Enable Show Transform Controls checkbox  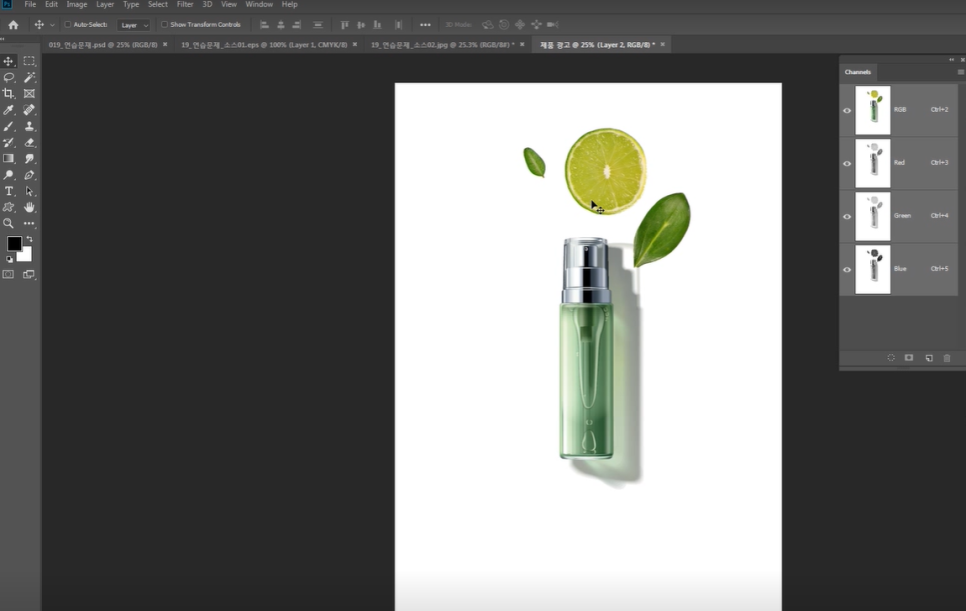pyautogui.click(x=164, y=25)
